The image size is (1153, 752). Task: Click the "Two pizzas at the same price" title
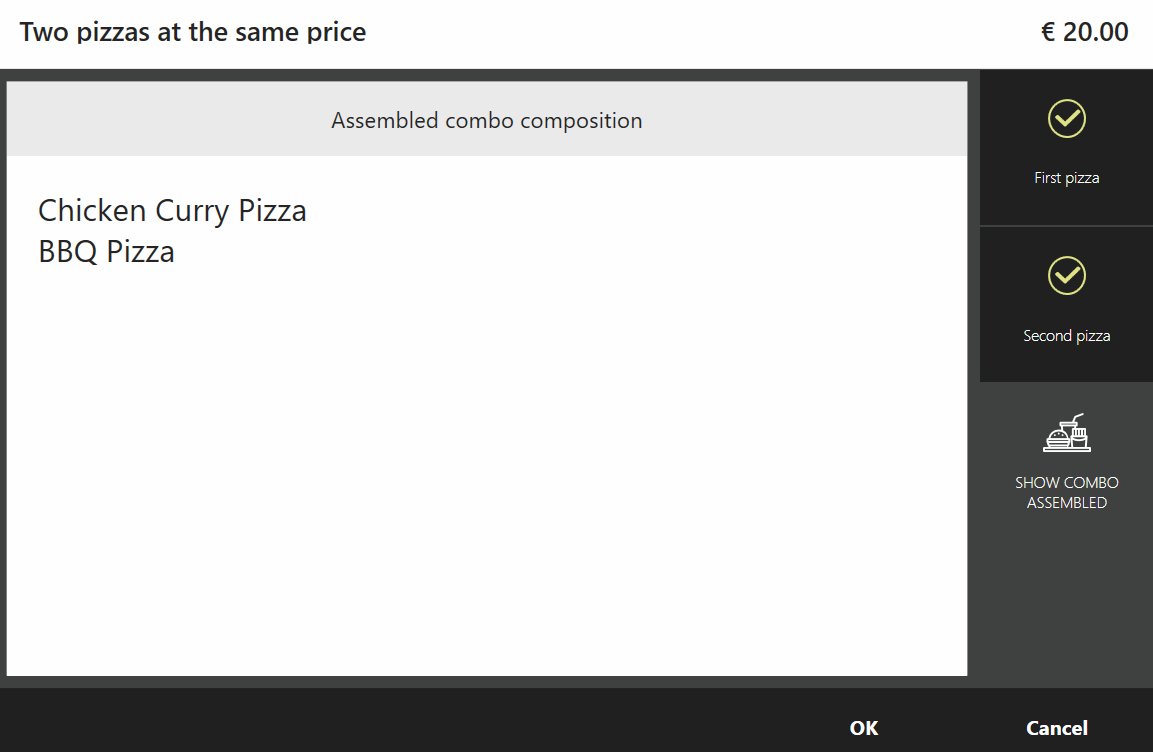(x=193, y=32)
